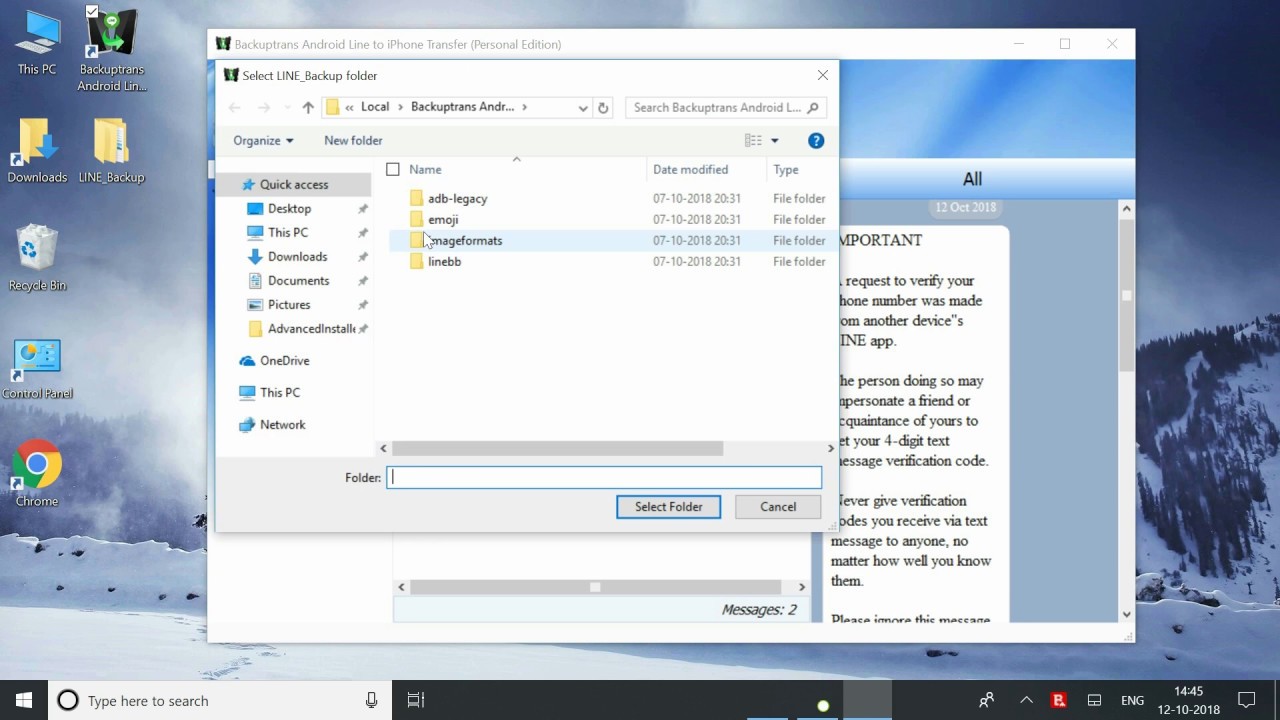Cancel the folder selection dialog
The width and height of the screenshot is (1280, 720).
click(778, 507)
